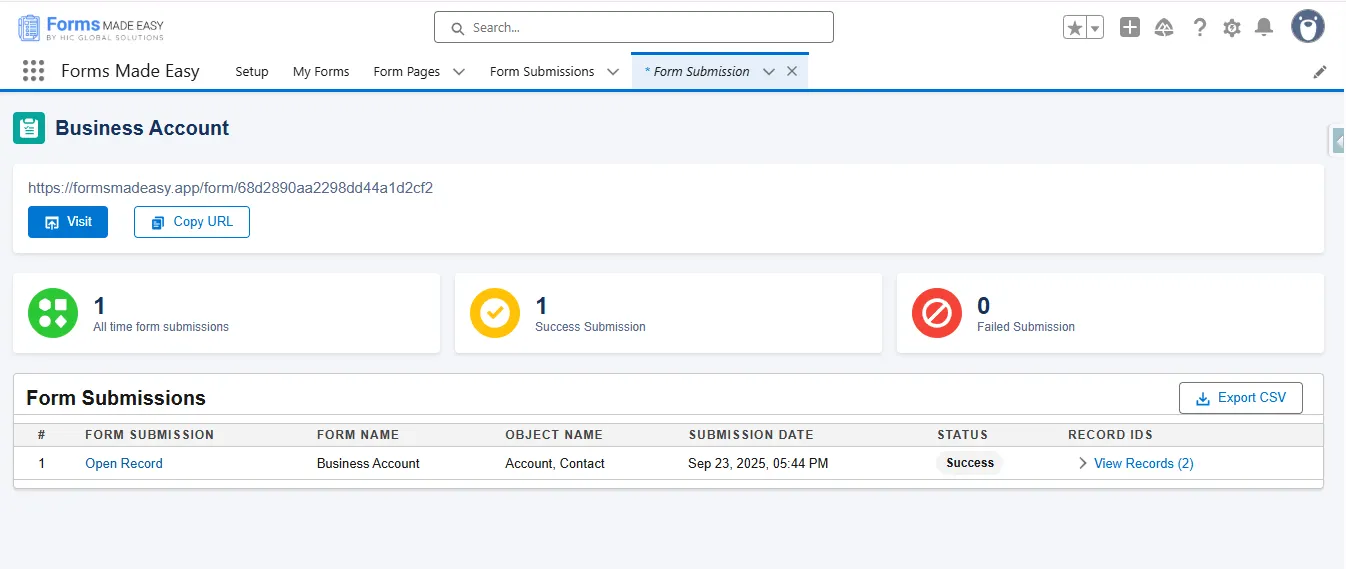Click the Success Submission label
The image size is (1346, 569).
coord(590,327)
